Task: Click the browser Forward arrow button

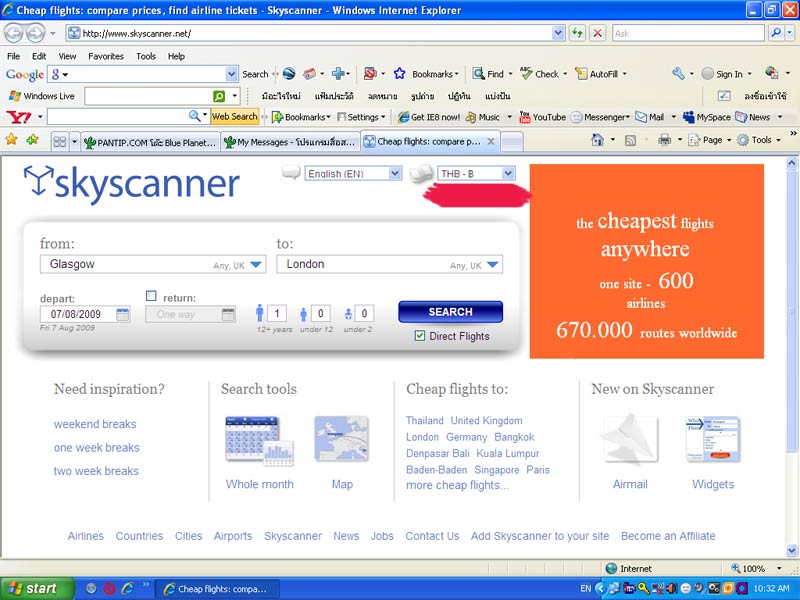Action: pyautogui.click(x=35, y=34)
